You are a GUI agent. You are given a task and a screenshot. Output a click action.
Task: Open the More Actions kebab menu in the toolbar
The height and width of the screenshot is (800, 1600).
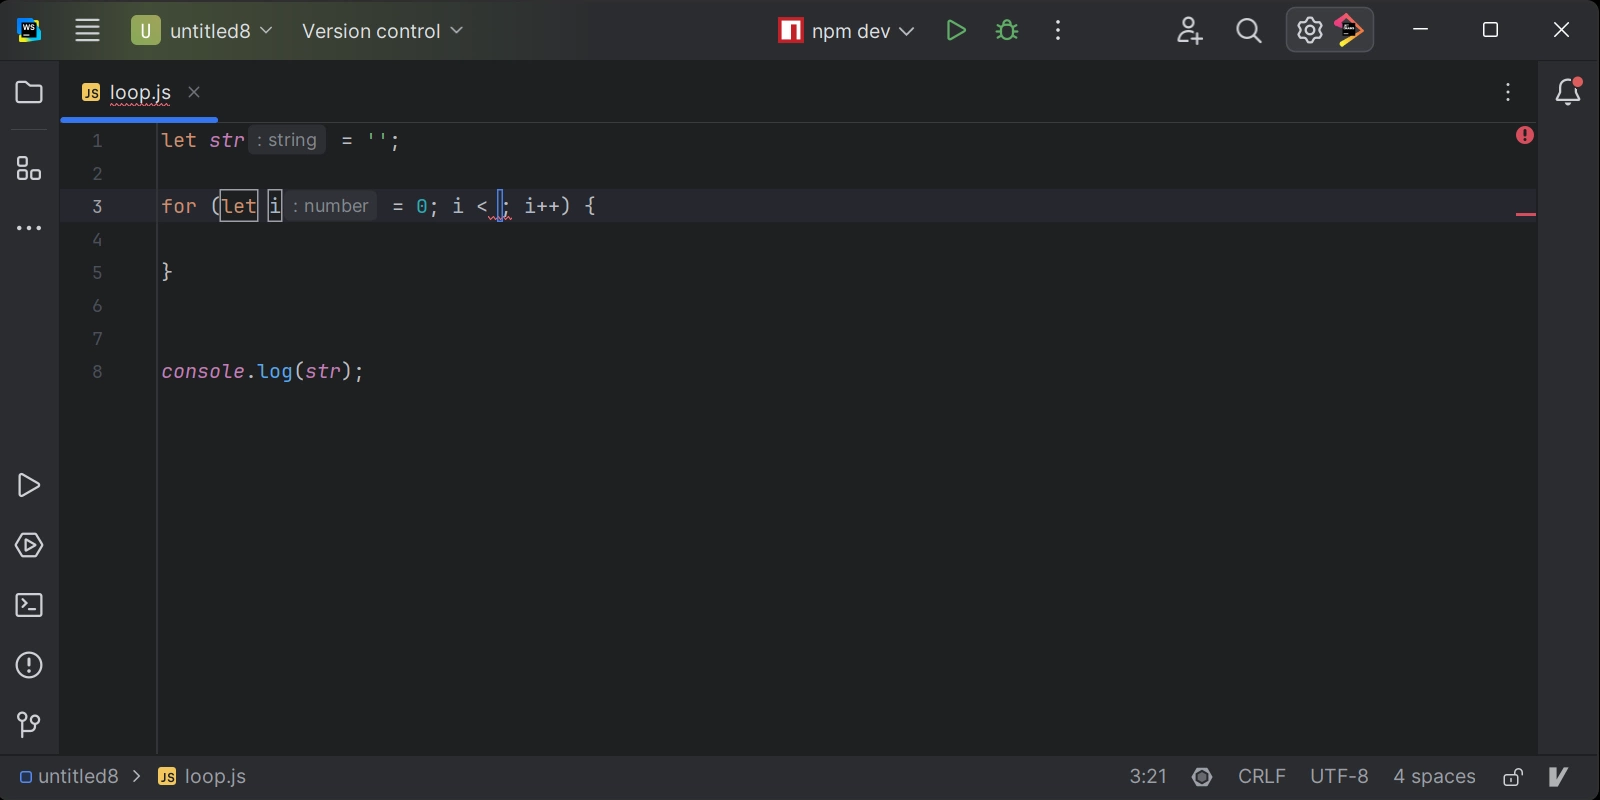tap(1058, 30)
